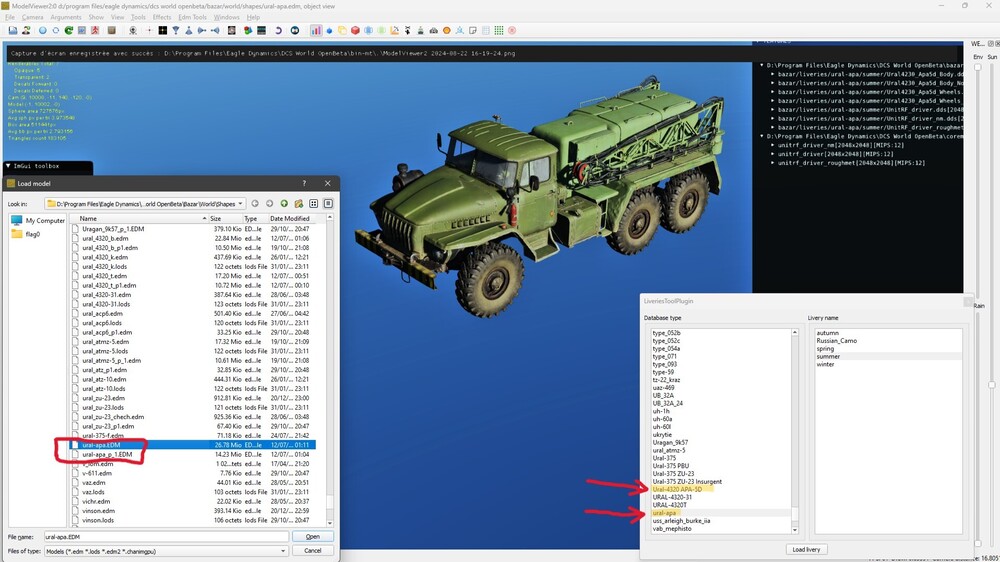The image size is (1000, 562).
Task: Select Ural-4320 APA-5D in Database type list
Action: (x=677, y=489)
